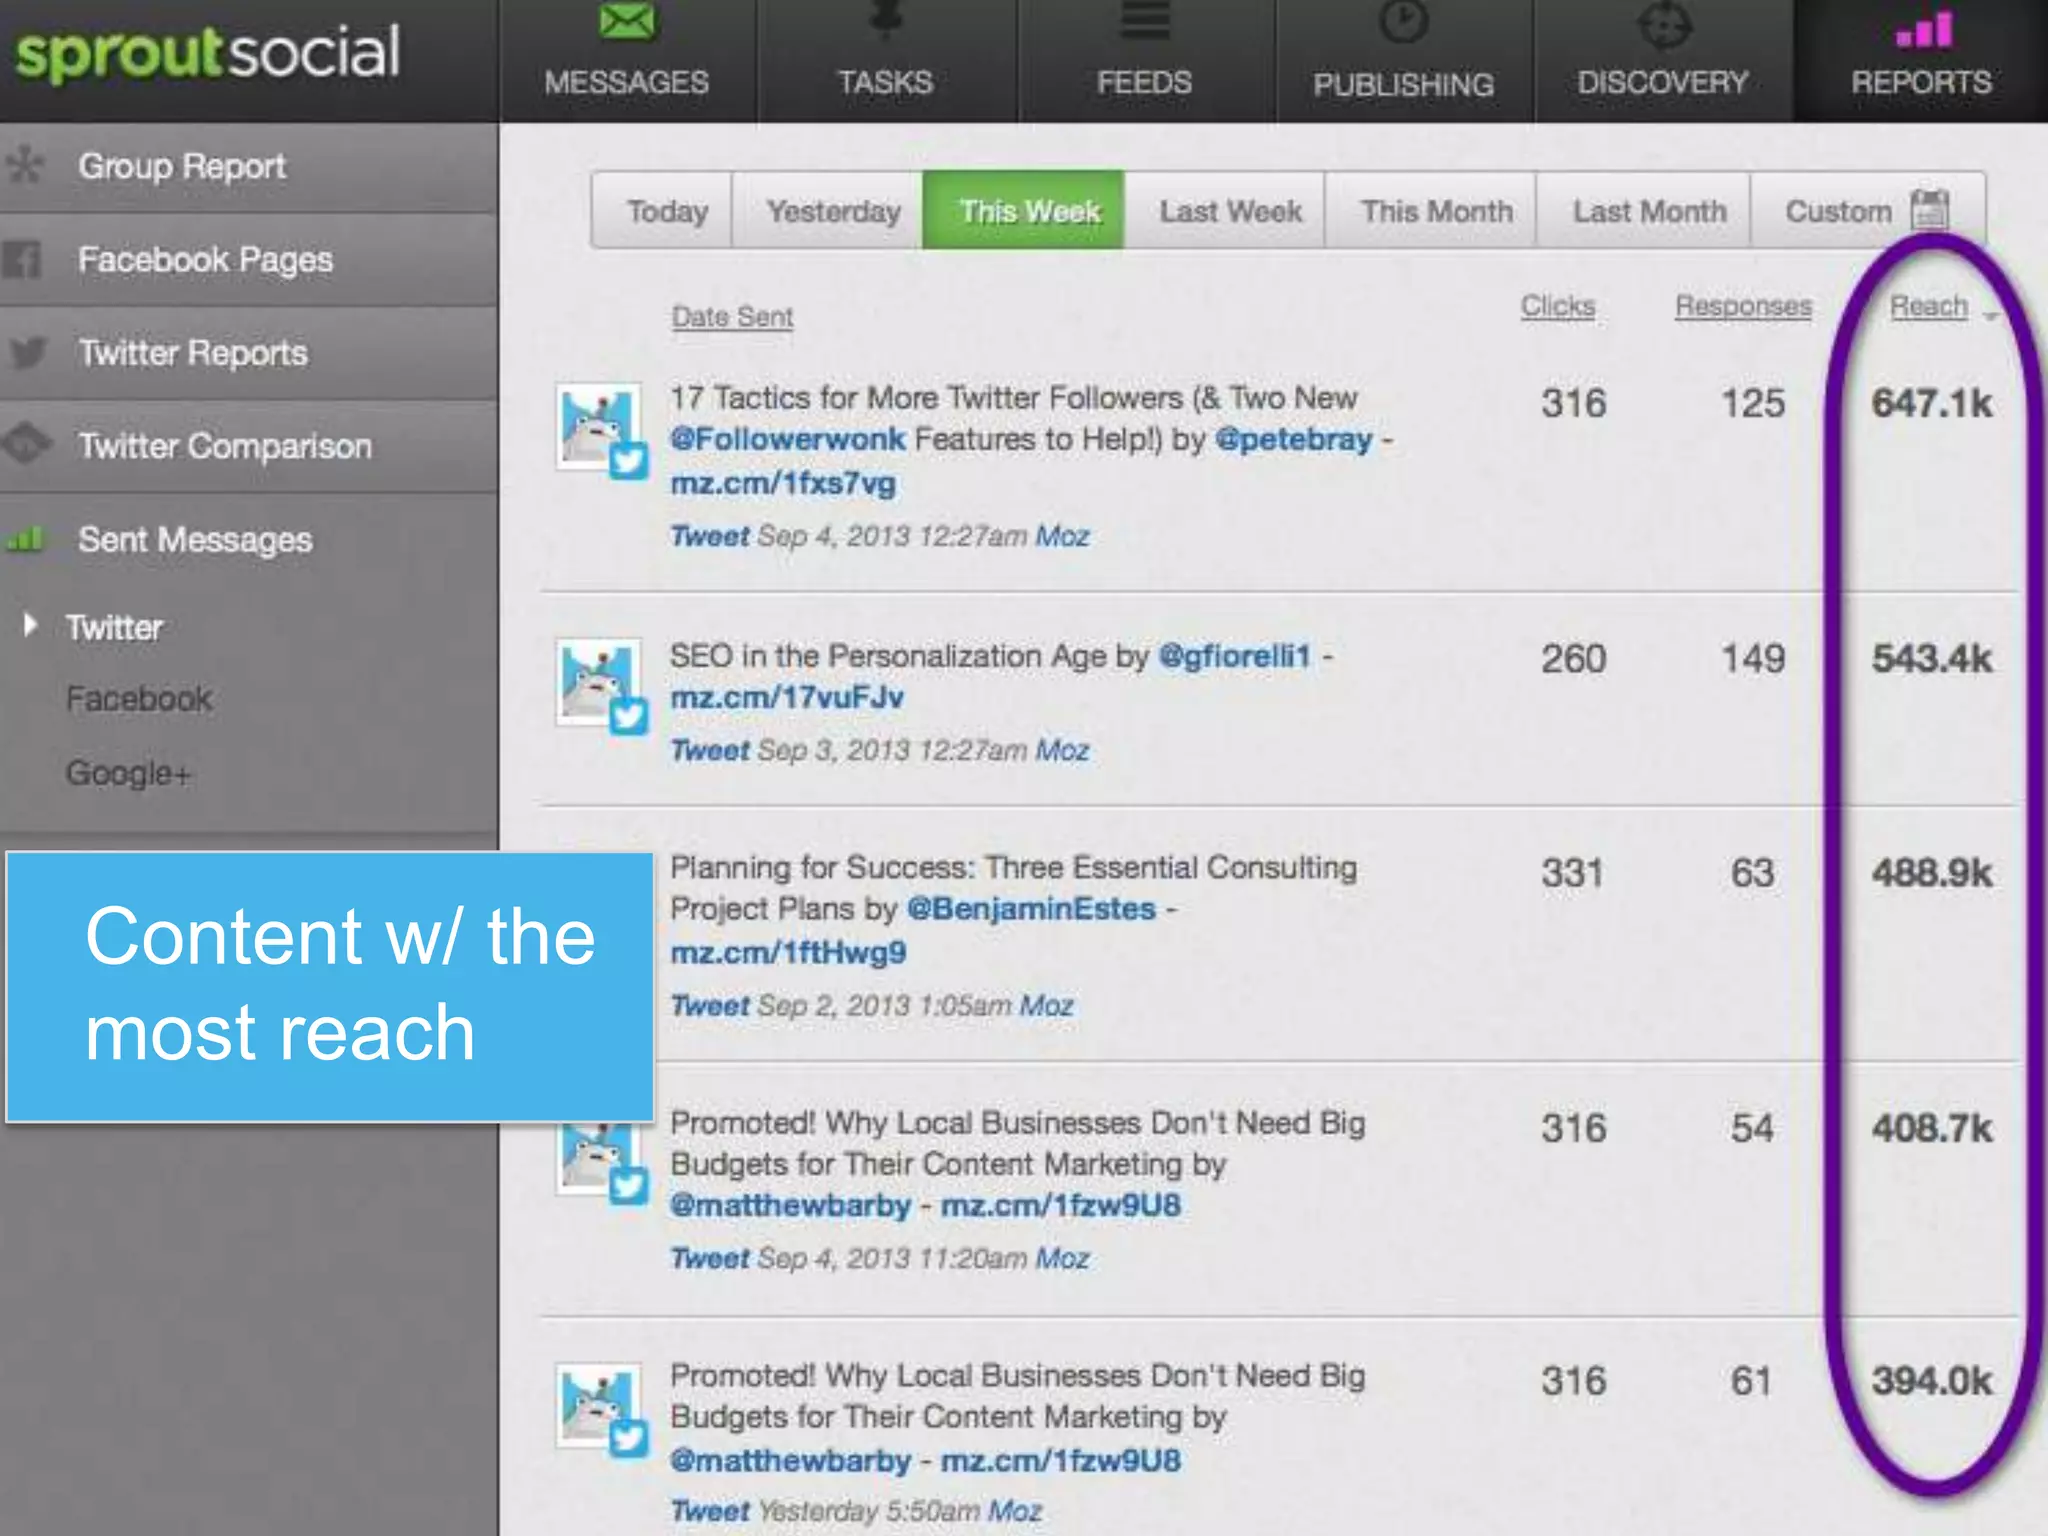The image size is (2048, 1536).
Task: Sort table by Reach column arrow
Action: [1991, 316]
